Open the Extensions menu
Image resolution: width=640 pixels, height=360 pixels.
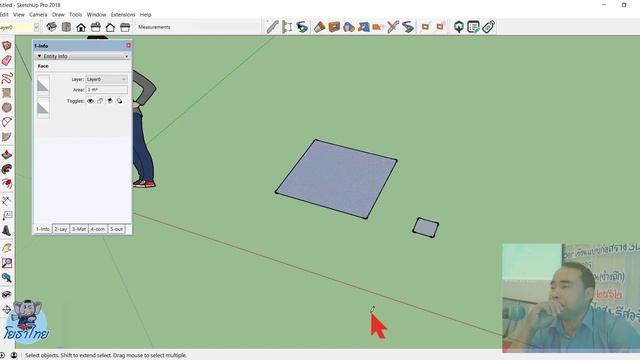123,14
